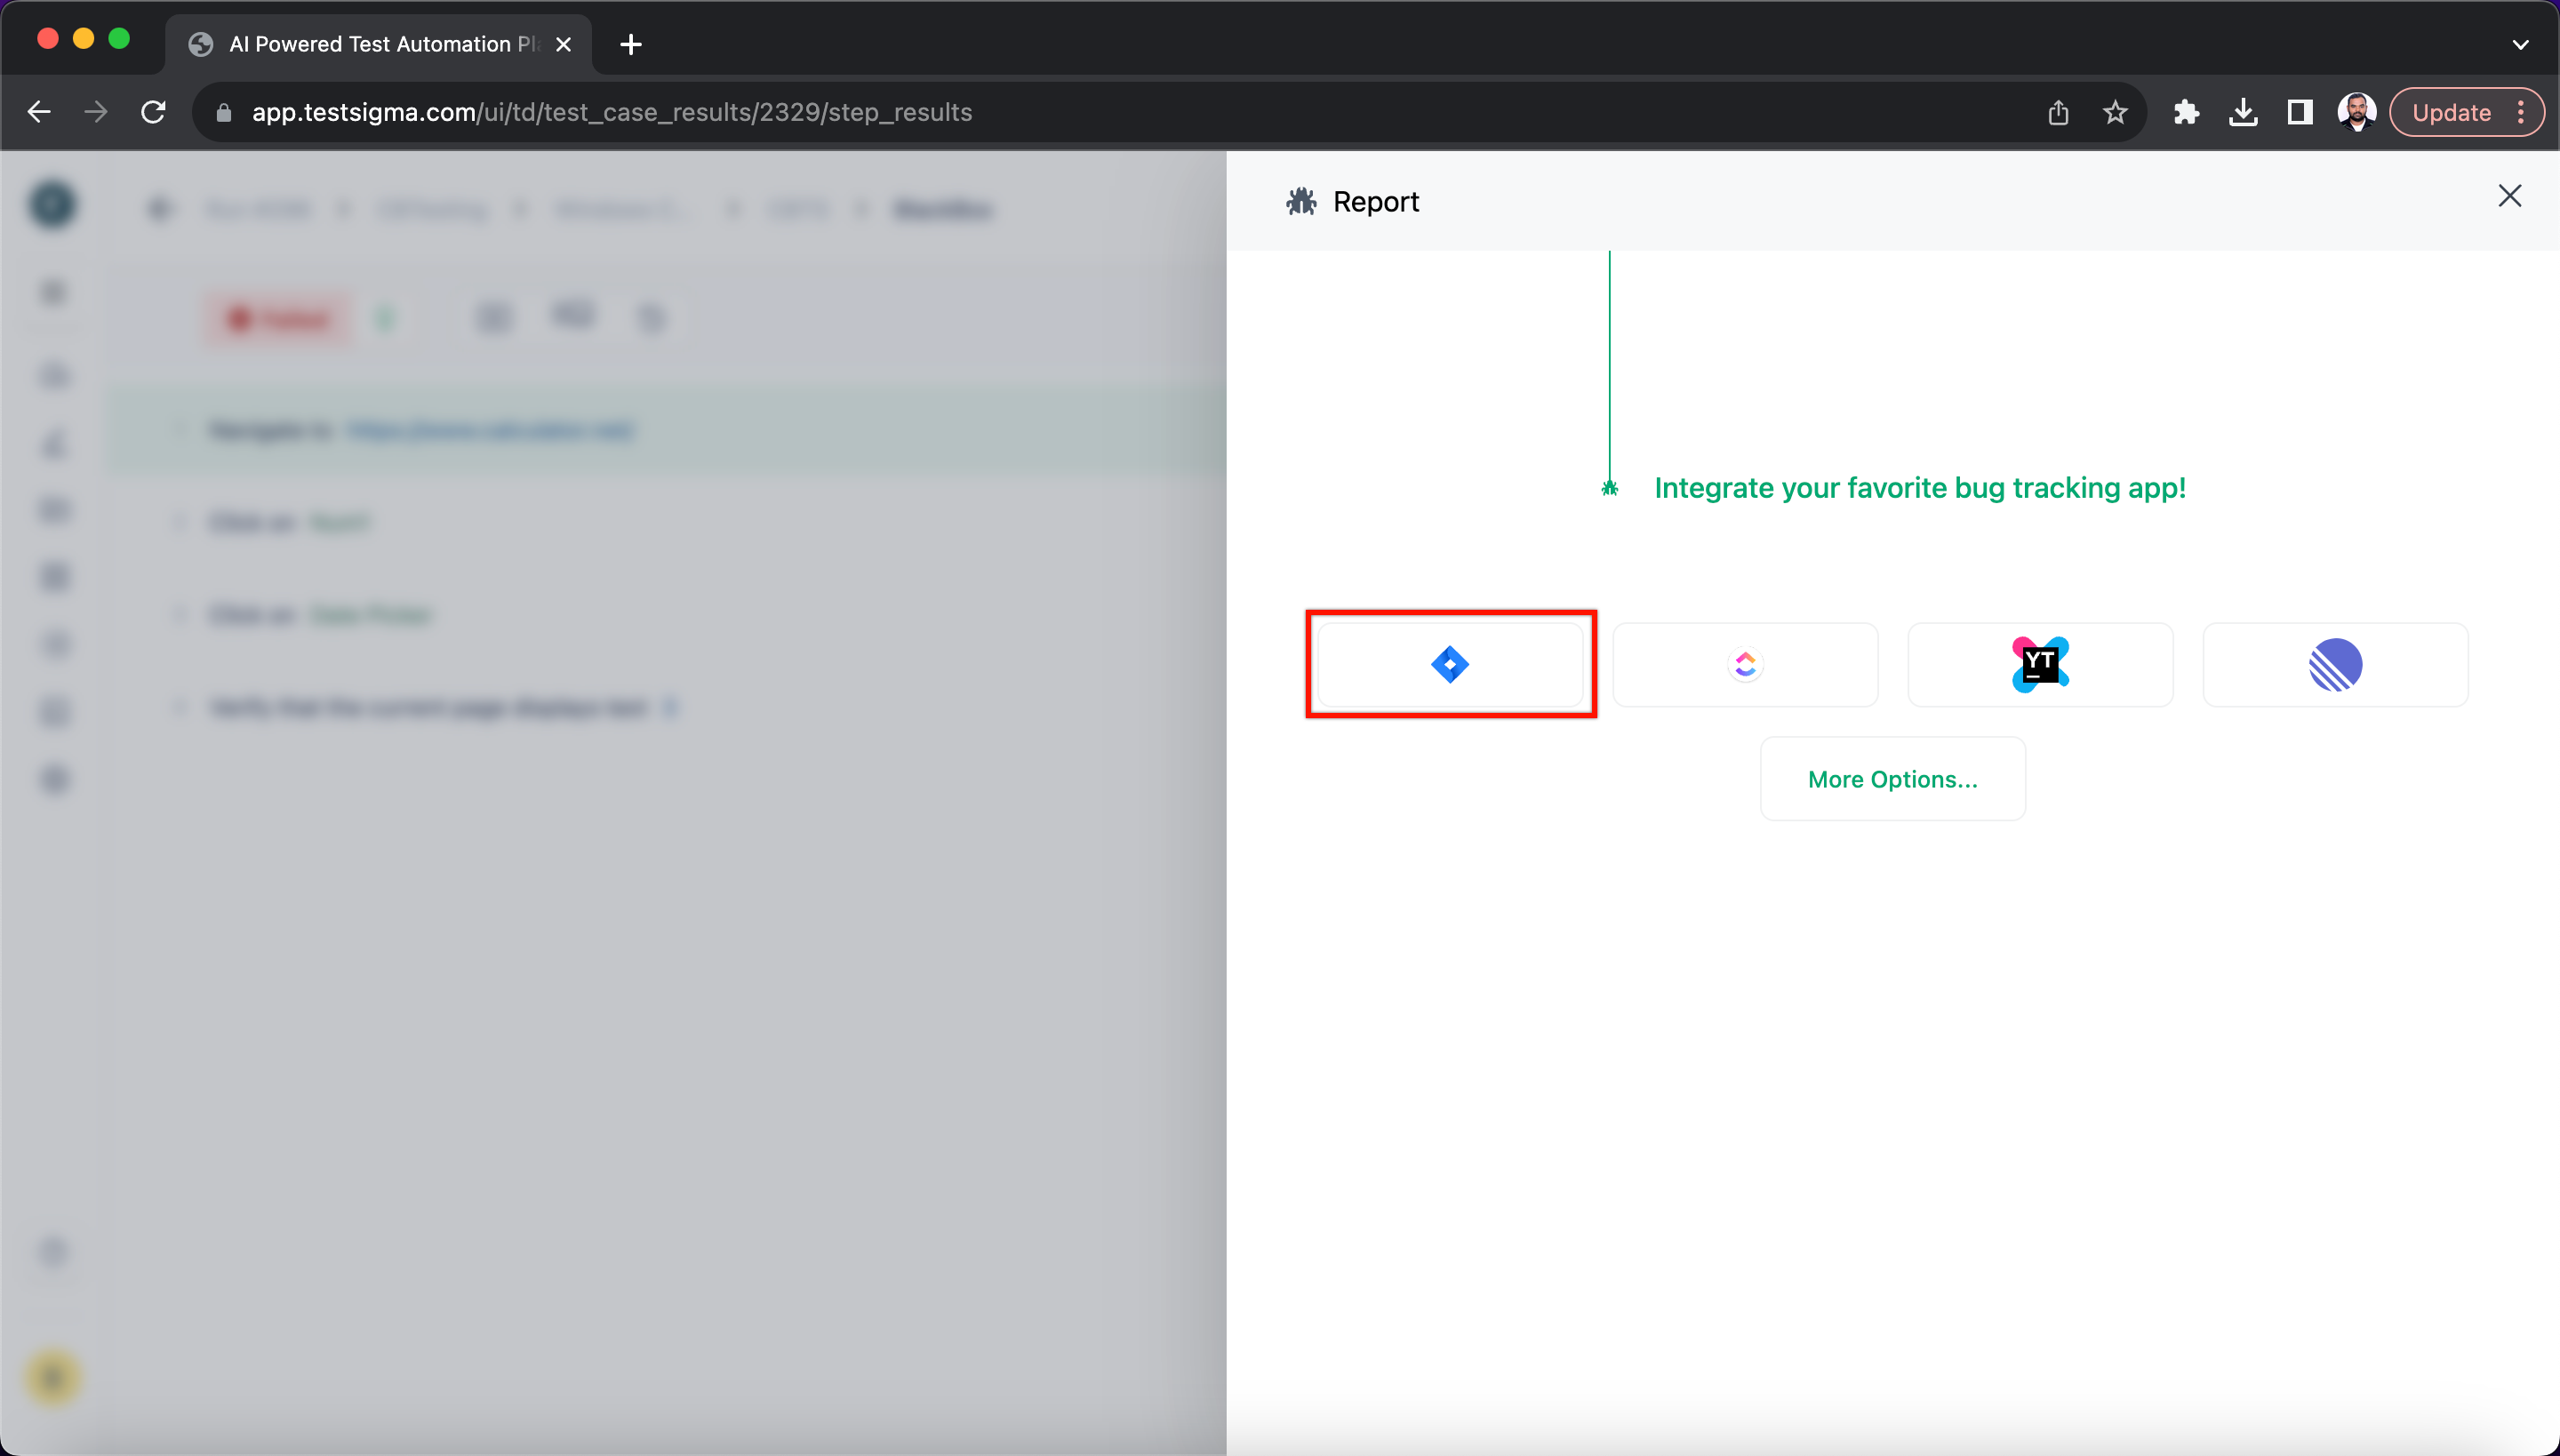Click the Update button in Chrome
Image resolution: width=2560 pixels, height=1456 pixels.
(2451, 112)
